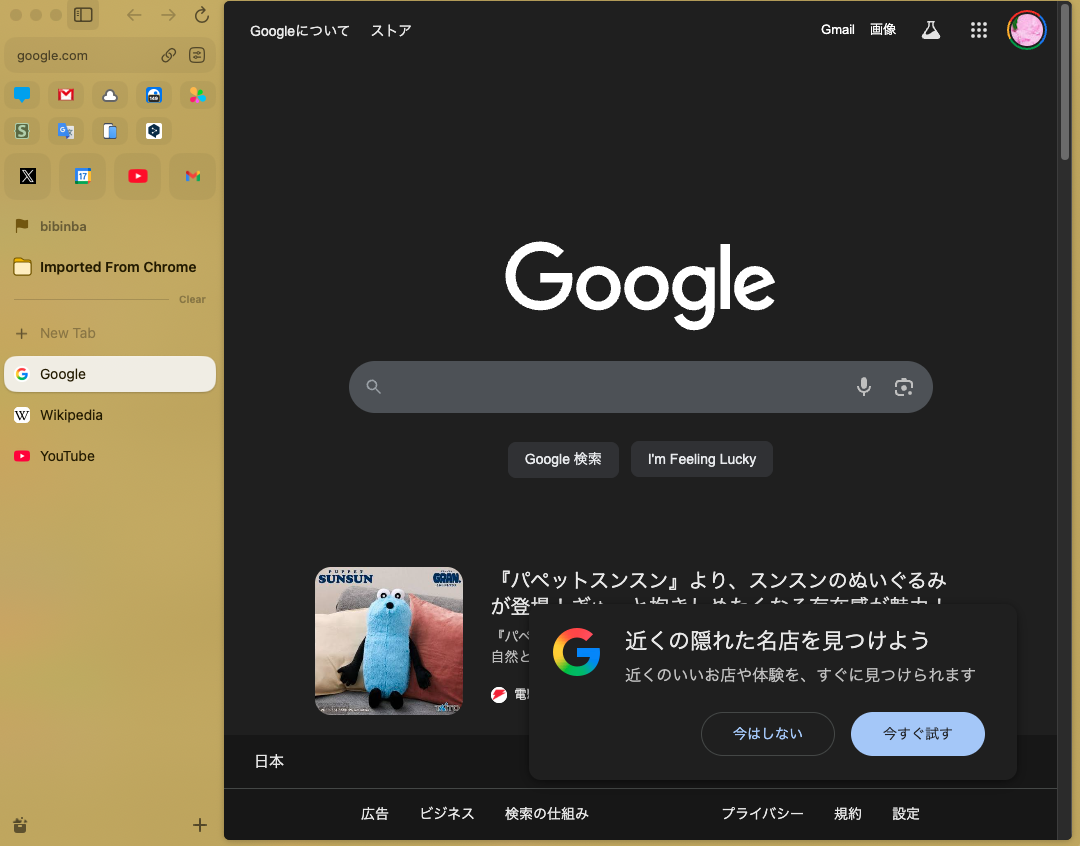
Task: Open the blue password counter extension
Action: point(154,95)
